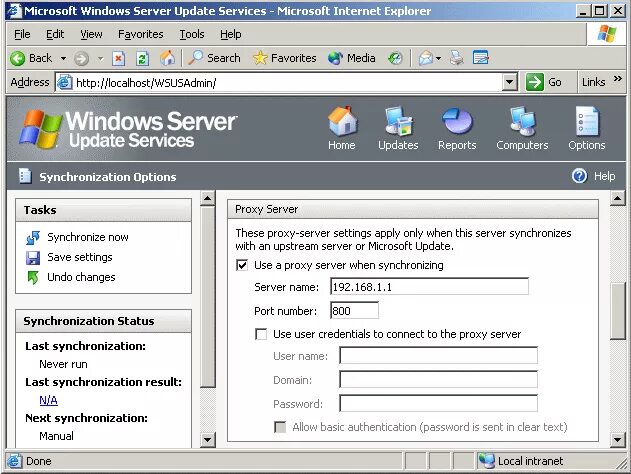The image size is (631, 474).
Task: Open the Address bar dropdown arrow
Action: coord(509,82)
